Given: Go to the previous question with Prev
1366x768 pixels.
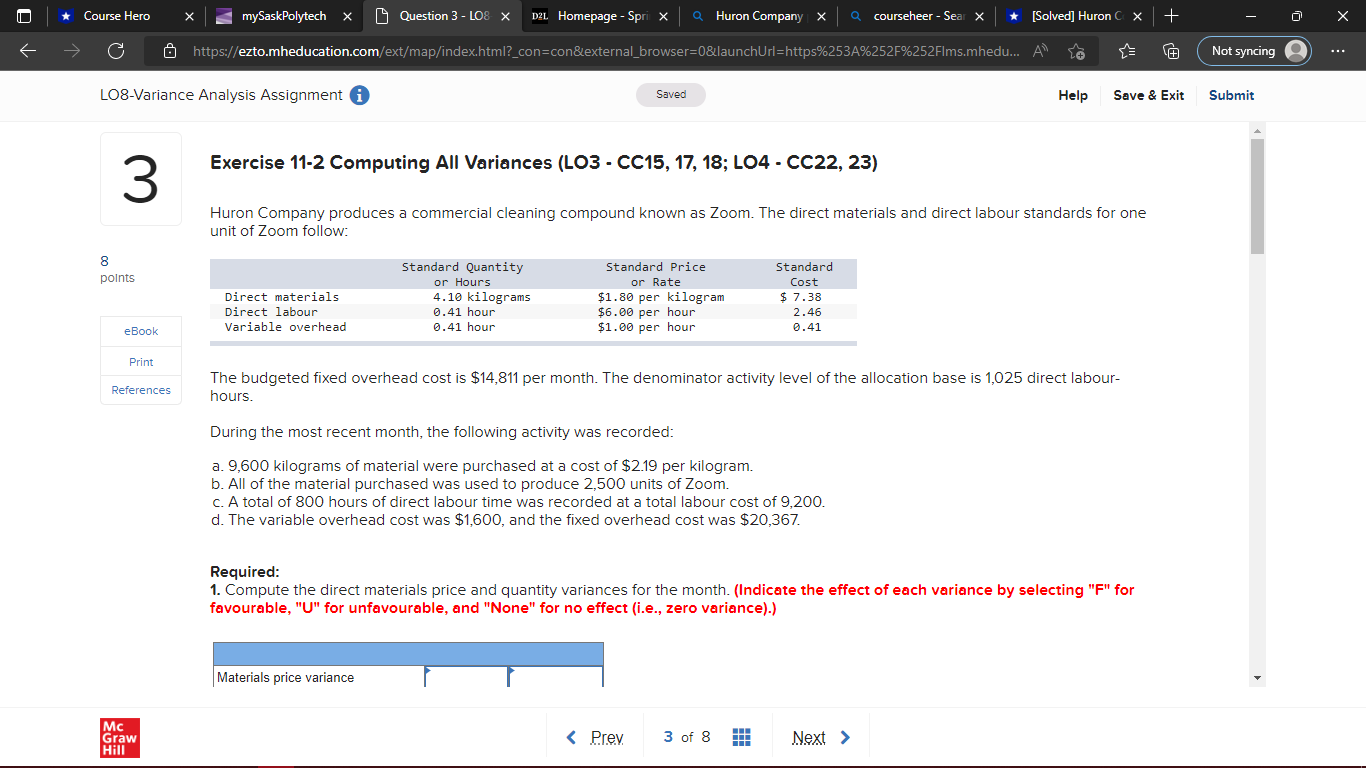Looking at the screenshot, I should pyautogui.click(x=596, y=737).
